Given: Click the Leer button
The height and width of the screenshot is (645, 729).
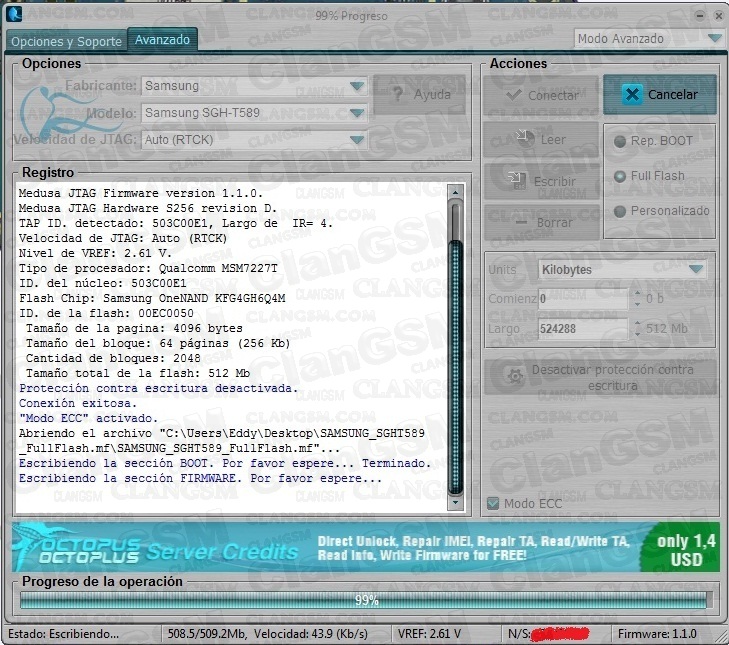Looking at the screenshot, I should pyautogui.click(x=541, y=140).
